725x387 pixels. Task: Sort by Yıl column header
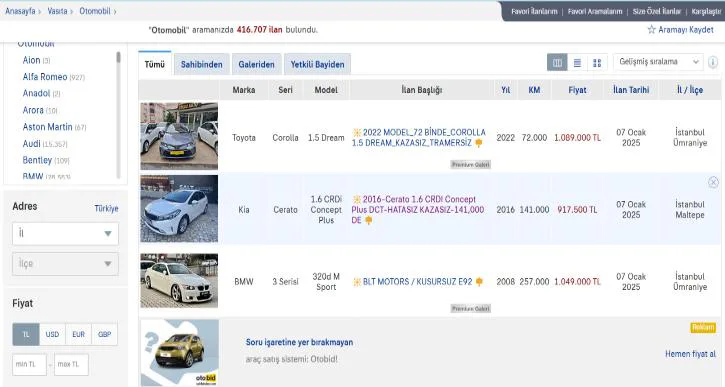click(x=505, y=90)
